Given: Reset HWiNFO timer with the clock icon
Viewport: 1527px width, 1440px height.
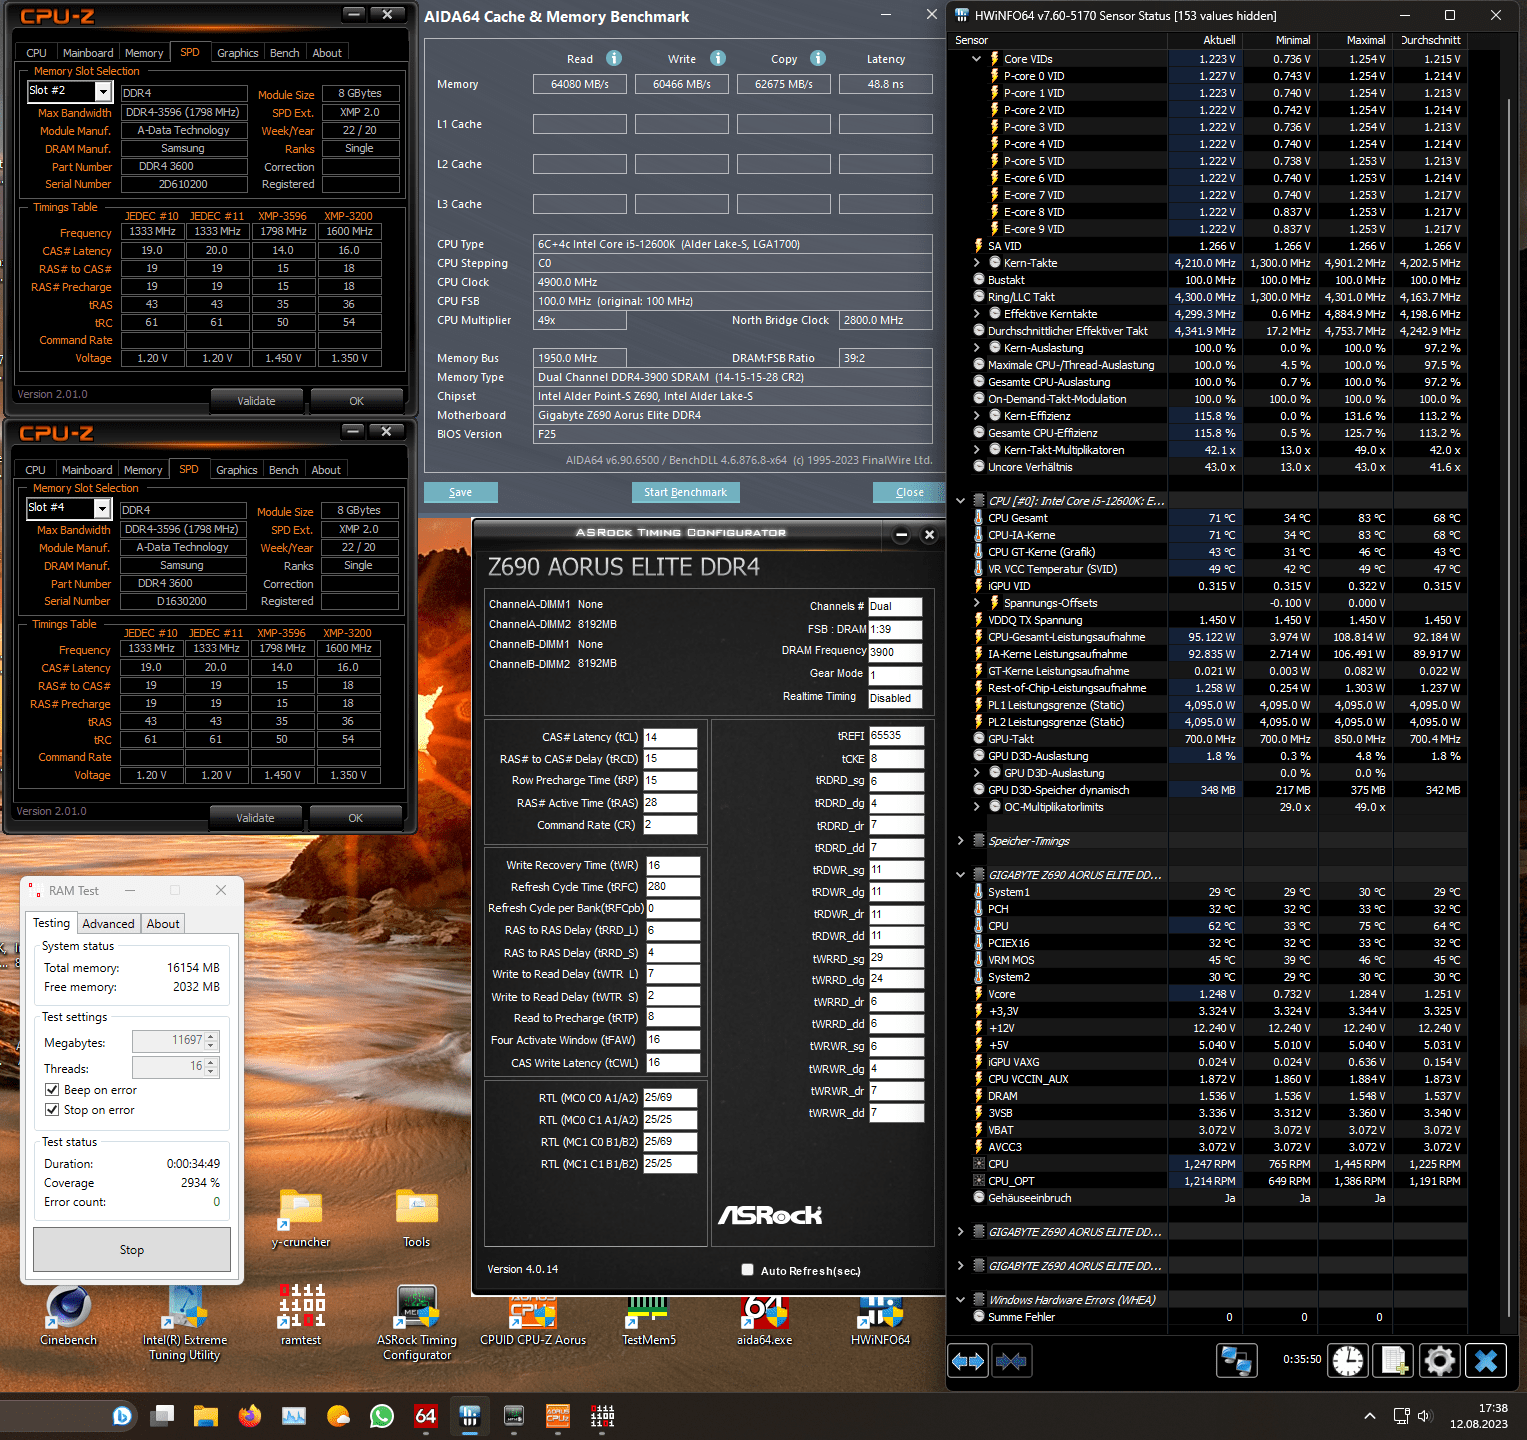Looking at the screenshot, I should point(1348,1361).
